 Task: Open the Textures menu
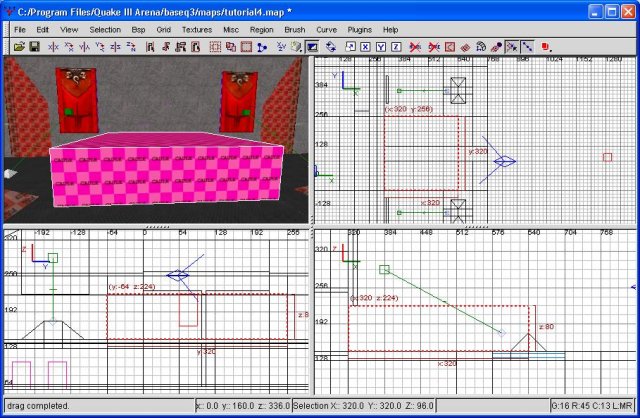pyautogui.click(x=197, y=30)
